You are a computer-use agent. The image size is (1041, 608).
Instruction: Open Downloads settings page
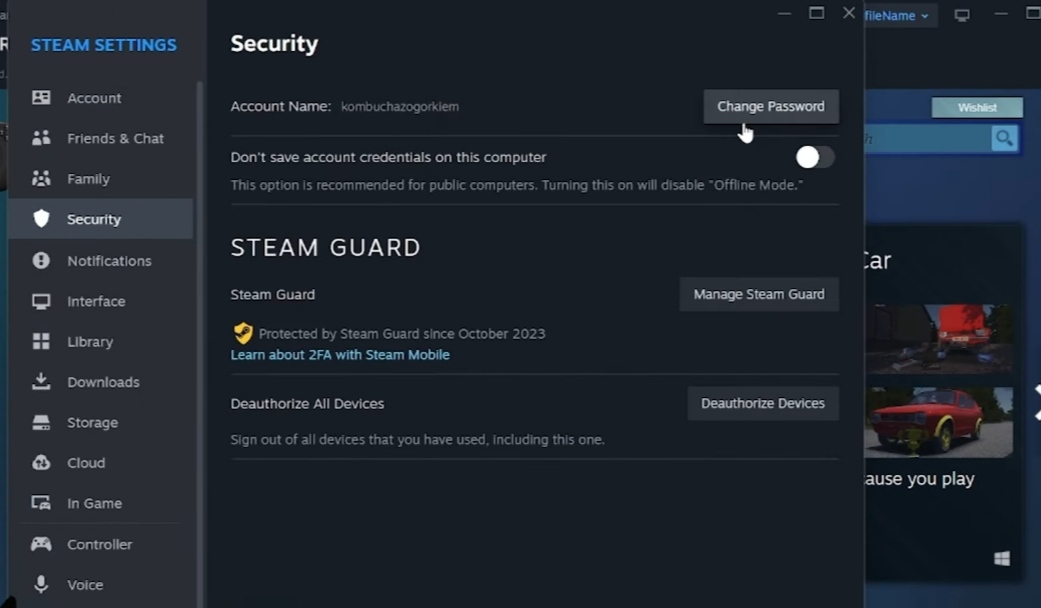[x=101, y=382]
